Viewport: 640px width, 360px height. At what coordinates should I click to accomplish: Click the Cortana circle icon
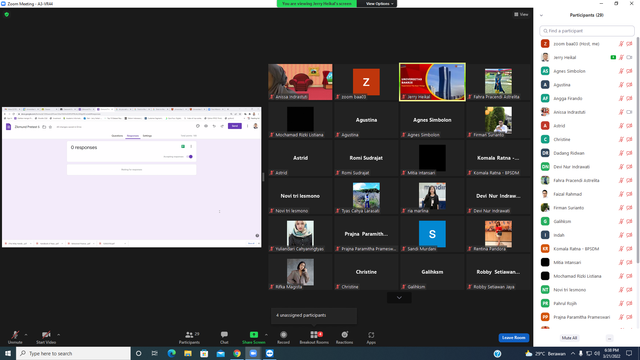(x=138, y=353)
